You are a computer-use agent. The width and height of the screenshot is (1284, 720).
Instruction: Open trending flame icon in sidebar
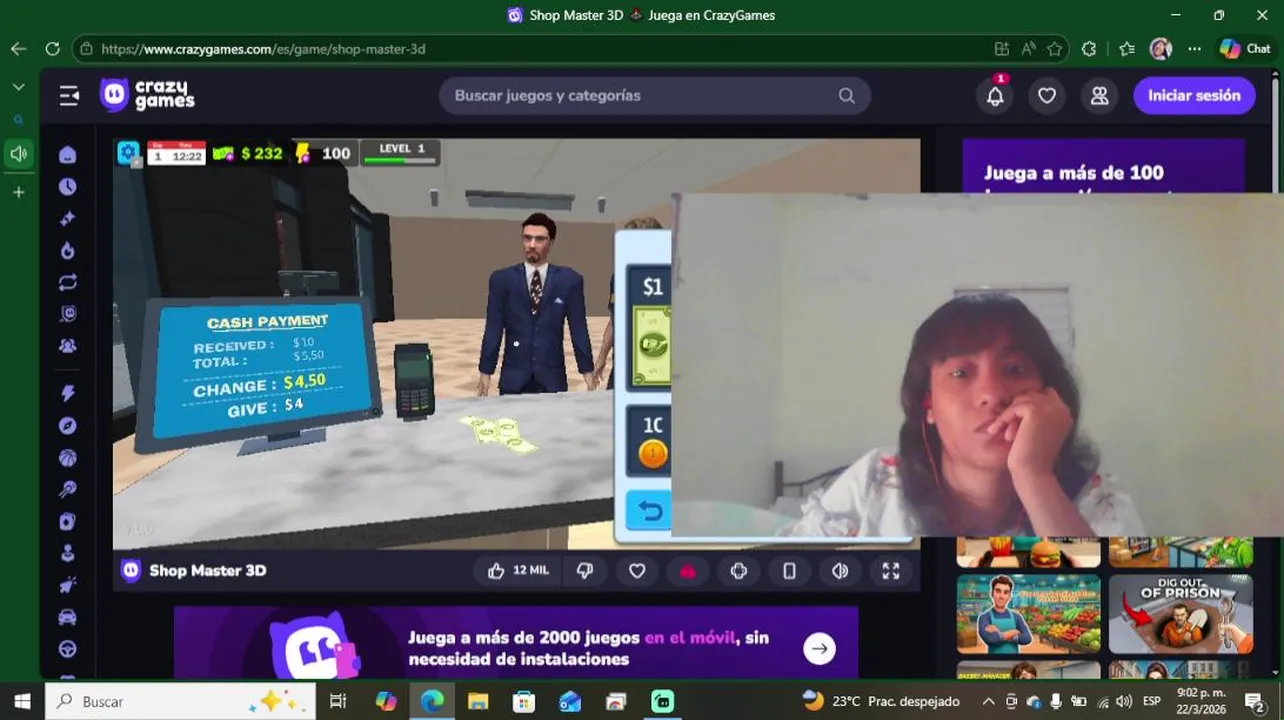pos(68,251)
